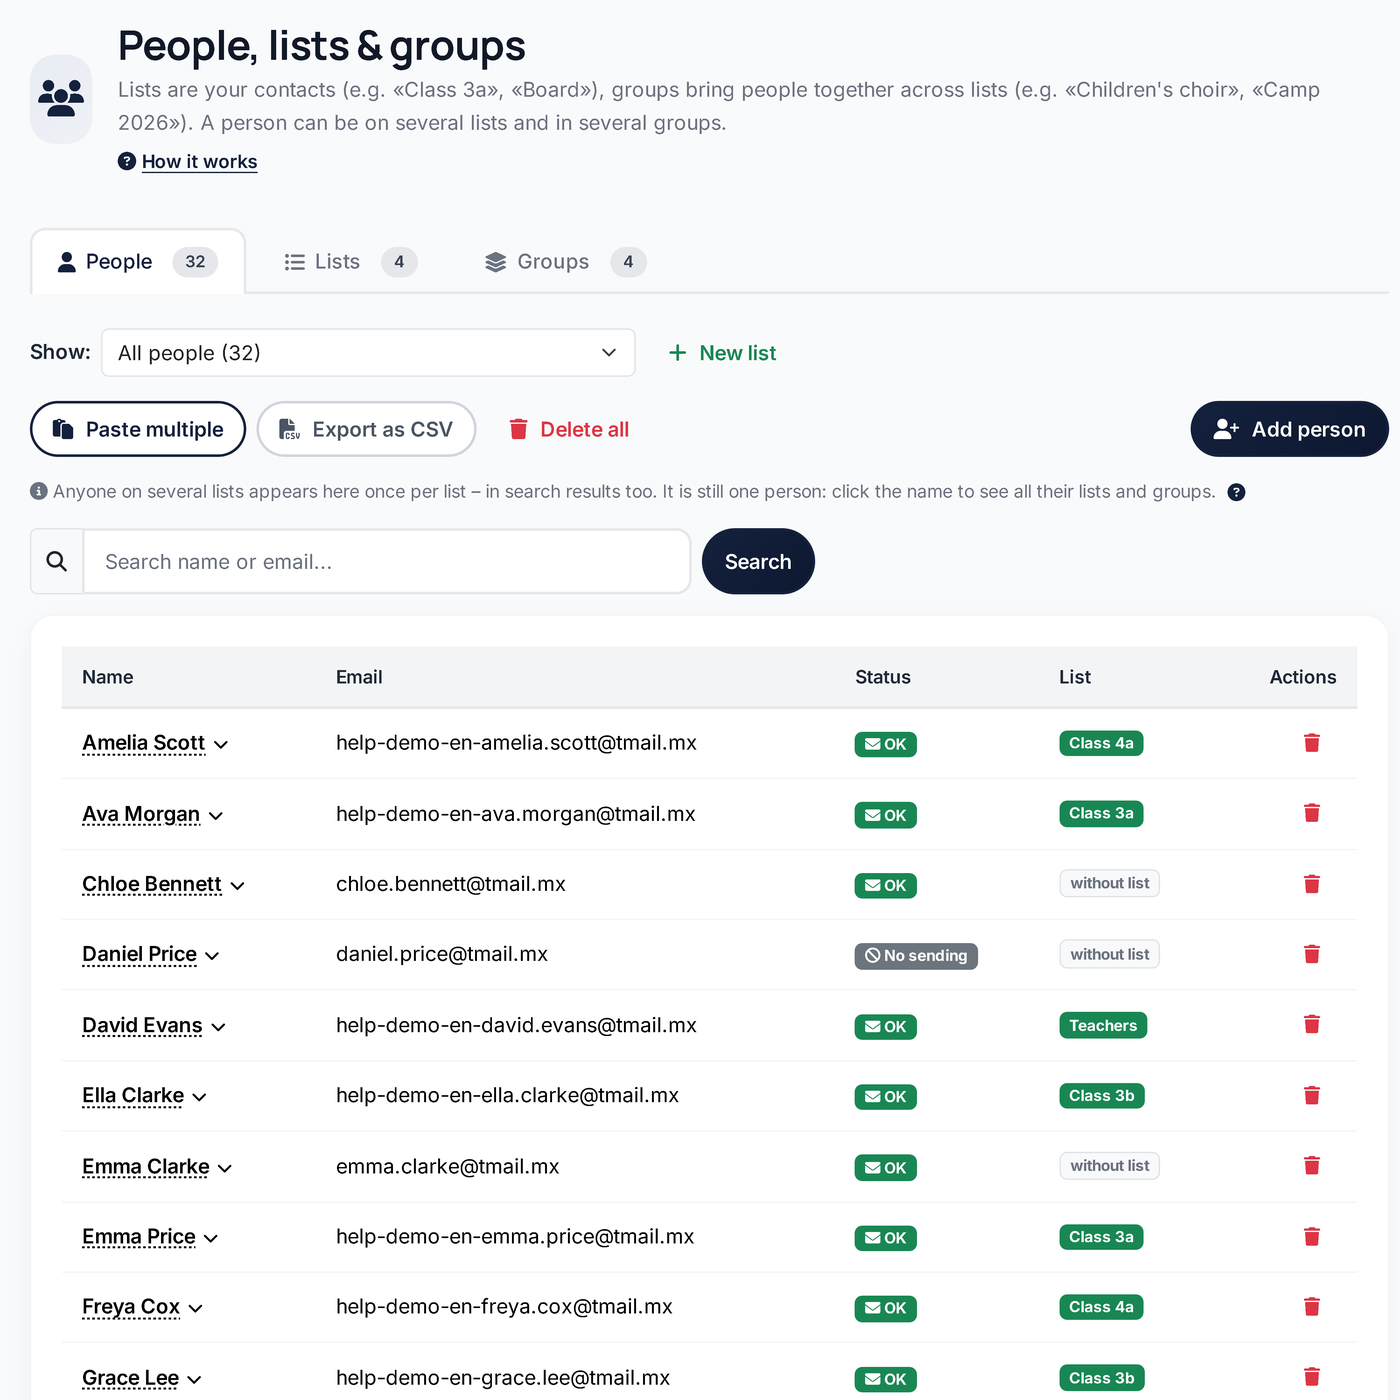Screen dimensions: 1400x1400
Task: Delete Amelia Scott using trash icon
Action: pyautogui.click(x=1312, y=743)
